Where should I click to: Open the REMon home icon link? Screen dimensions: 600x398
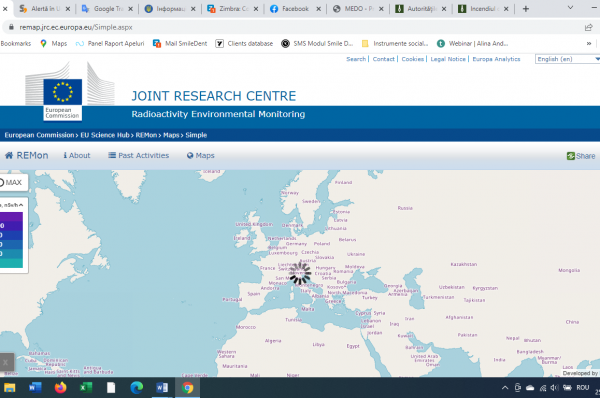pos(9,155)
